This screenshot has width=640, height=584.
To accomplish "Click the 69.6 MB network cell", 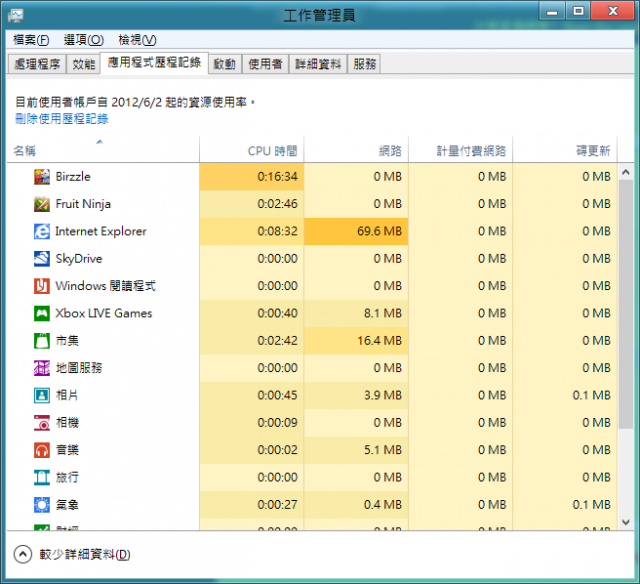I will click(x=356, y=231).
